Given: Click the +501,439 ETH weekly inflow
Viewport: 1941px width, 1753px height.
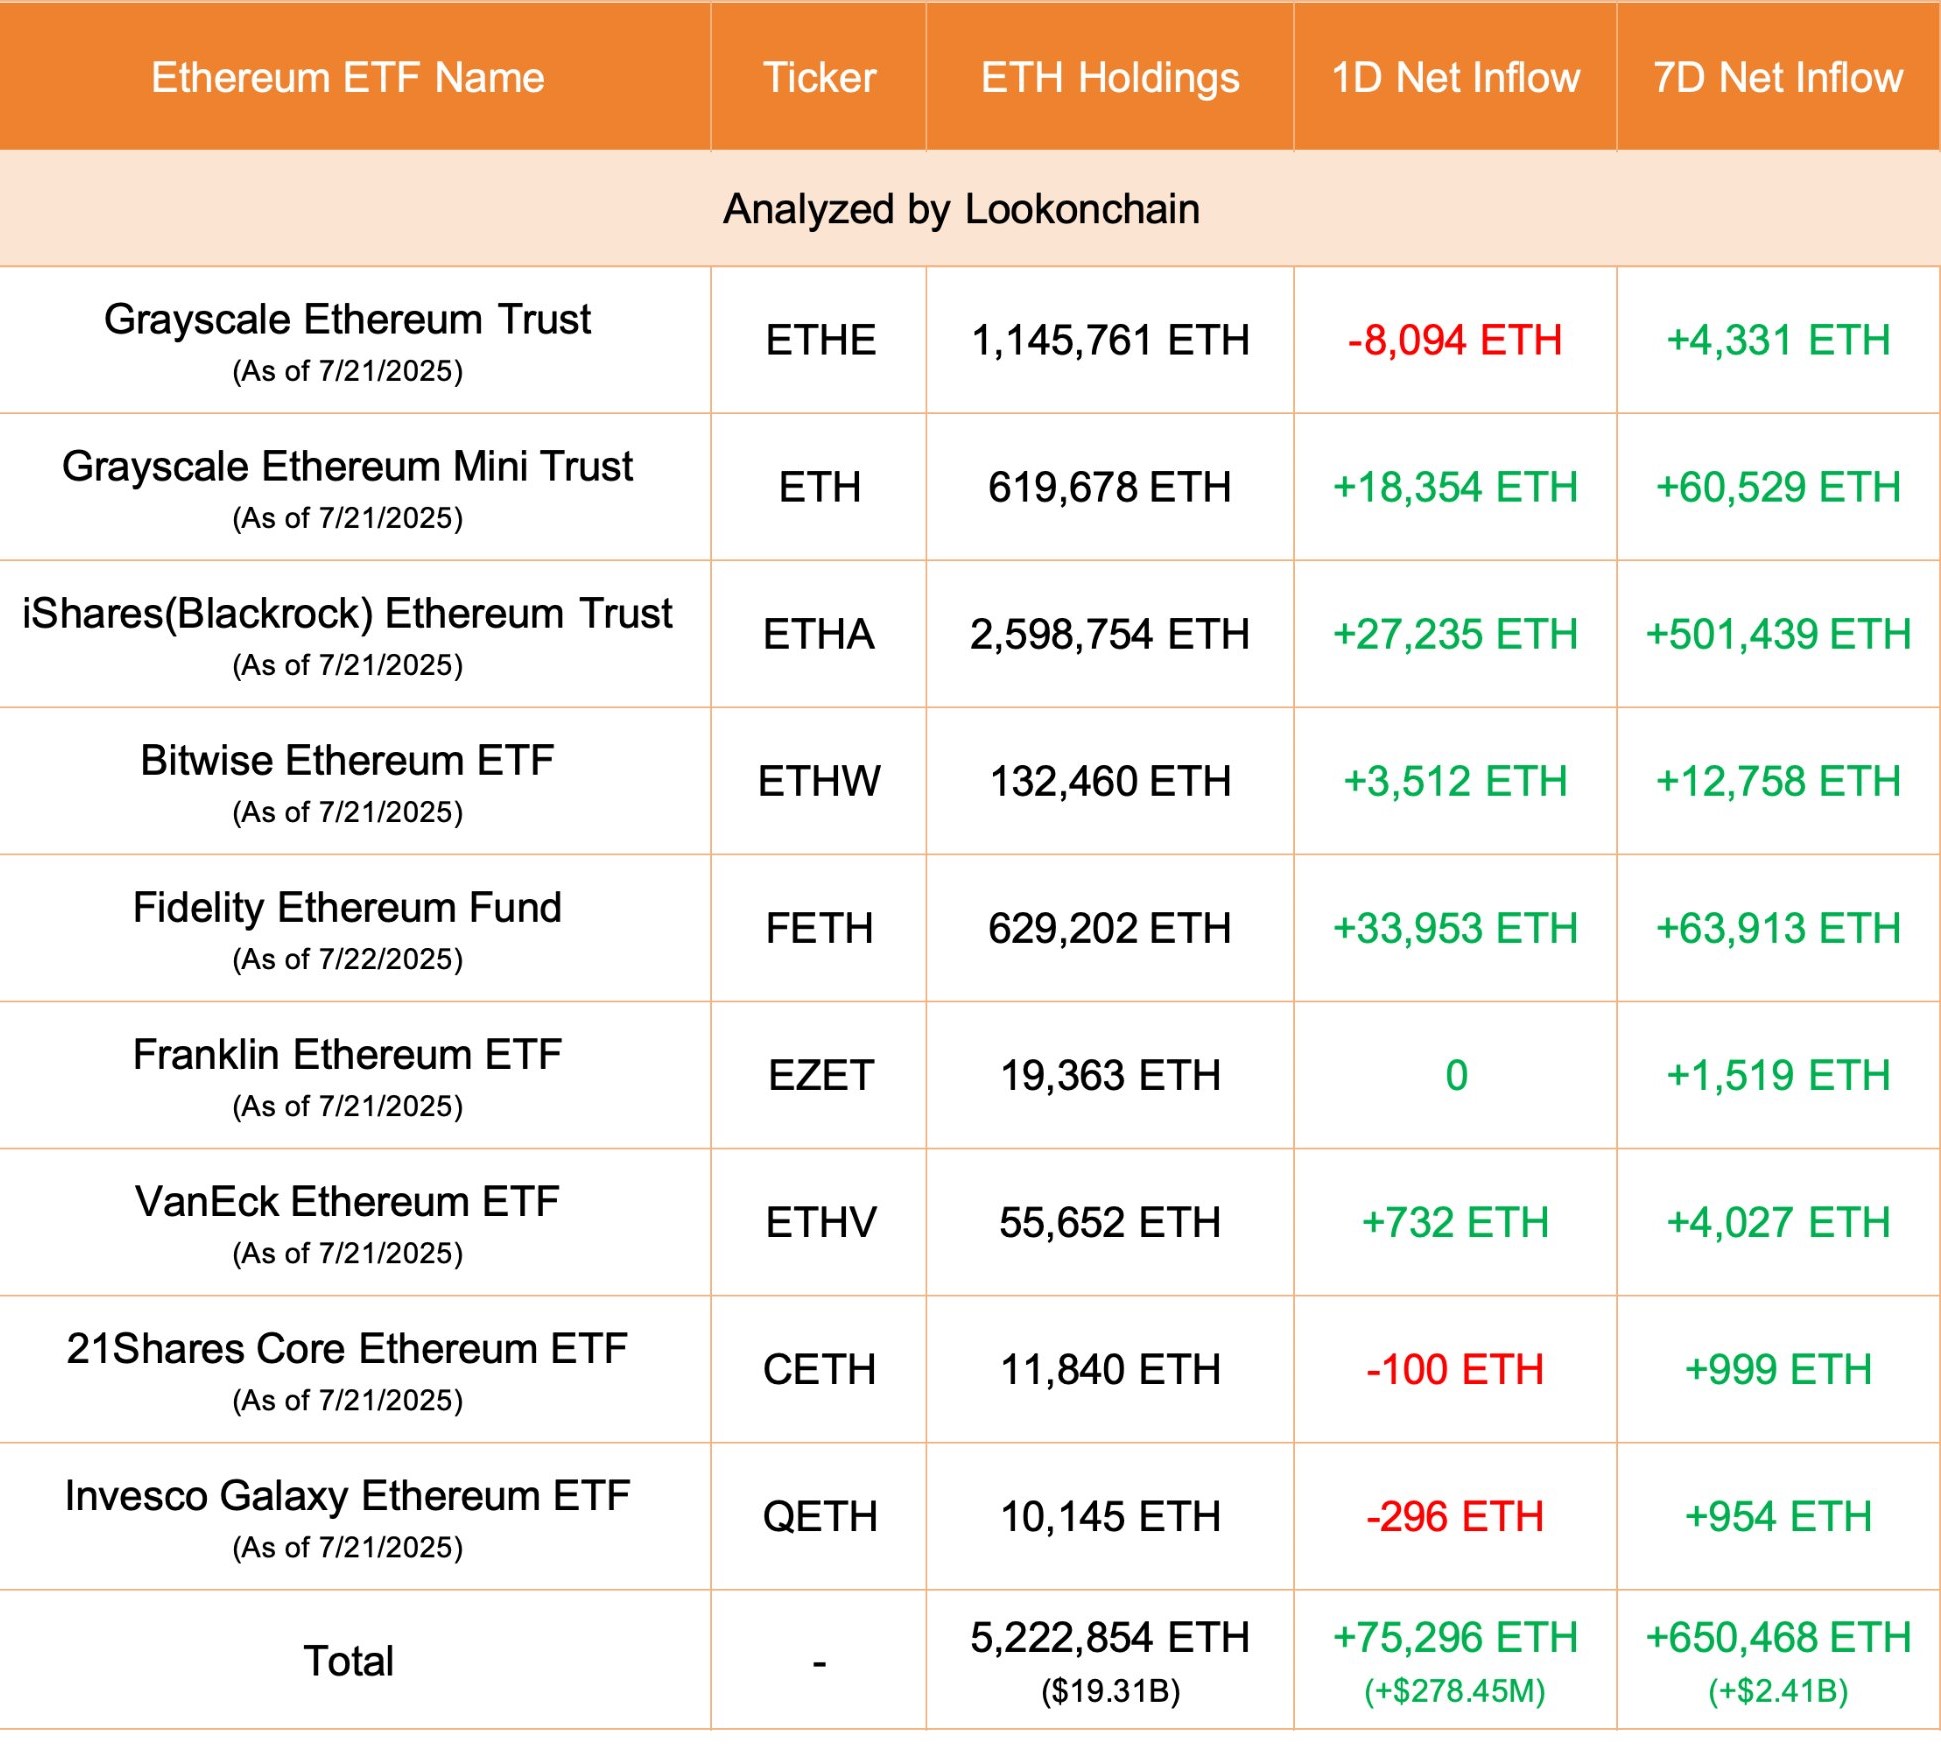Looking at the screenshot, I should 1778,635.
